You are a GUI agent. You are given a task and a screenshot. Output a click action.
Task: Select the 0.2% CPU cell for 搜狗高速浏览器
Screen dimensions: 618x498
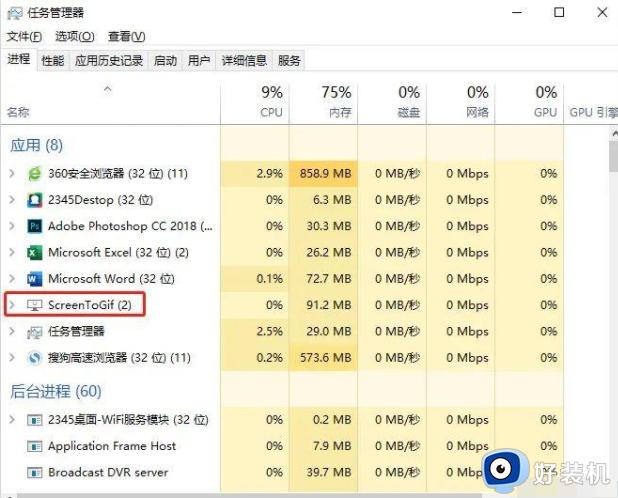tap(255, 358)
